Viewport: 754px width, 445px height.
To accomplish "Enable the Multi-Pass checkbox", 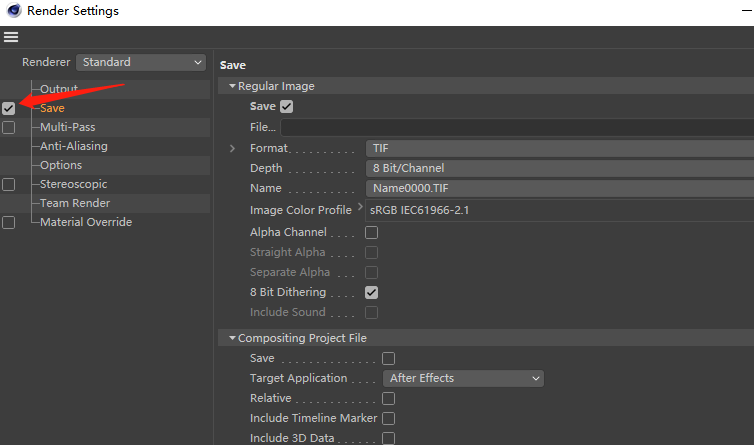I will tap(9, 128).
